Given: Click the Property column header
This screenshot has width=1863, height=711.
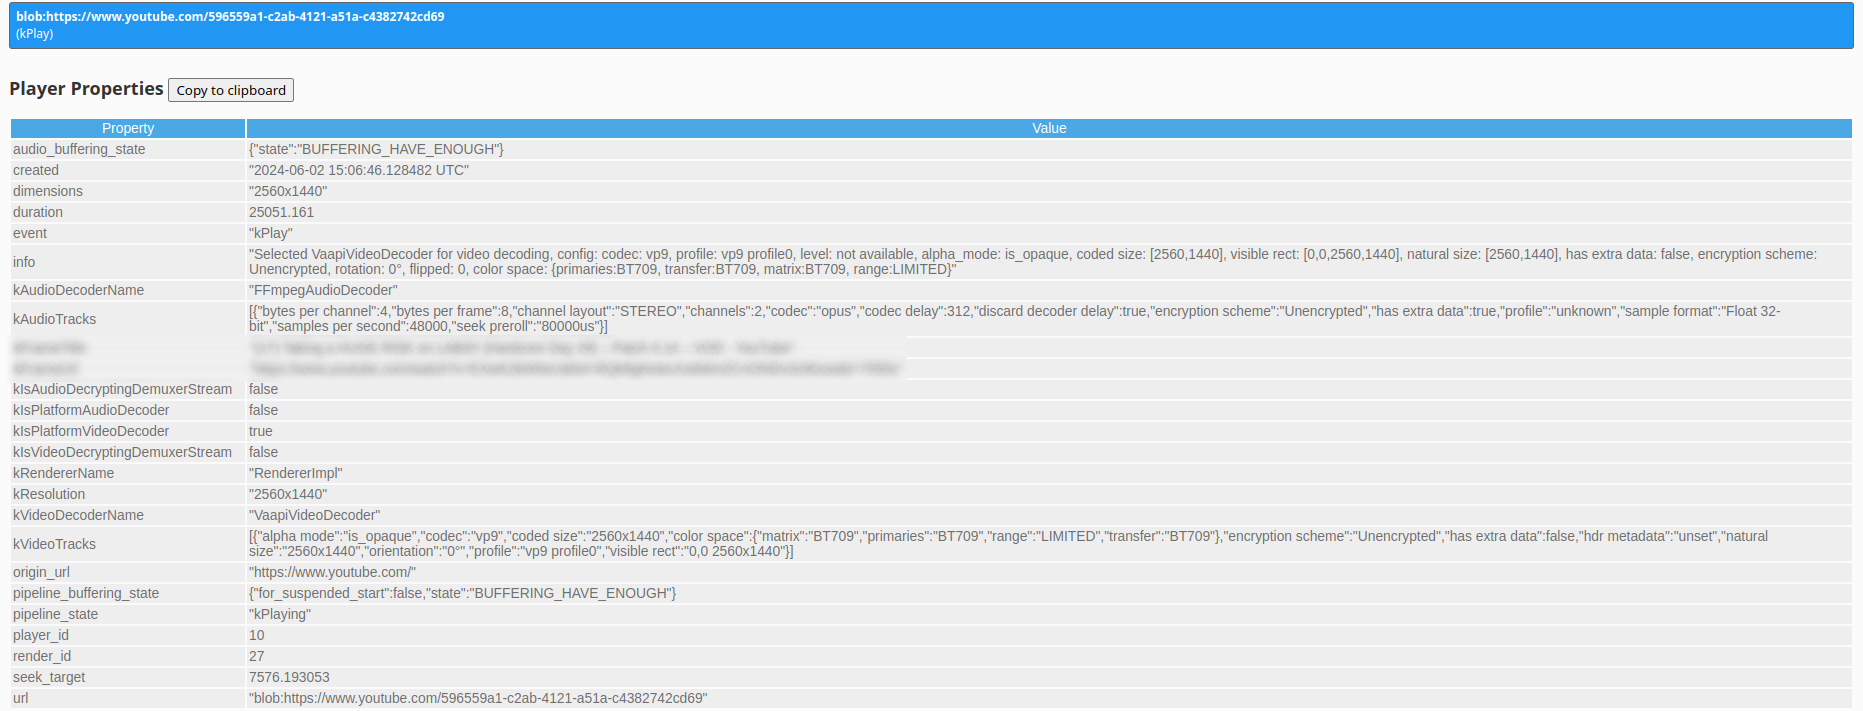Looking at the screenshot, I should 128,128.
